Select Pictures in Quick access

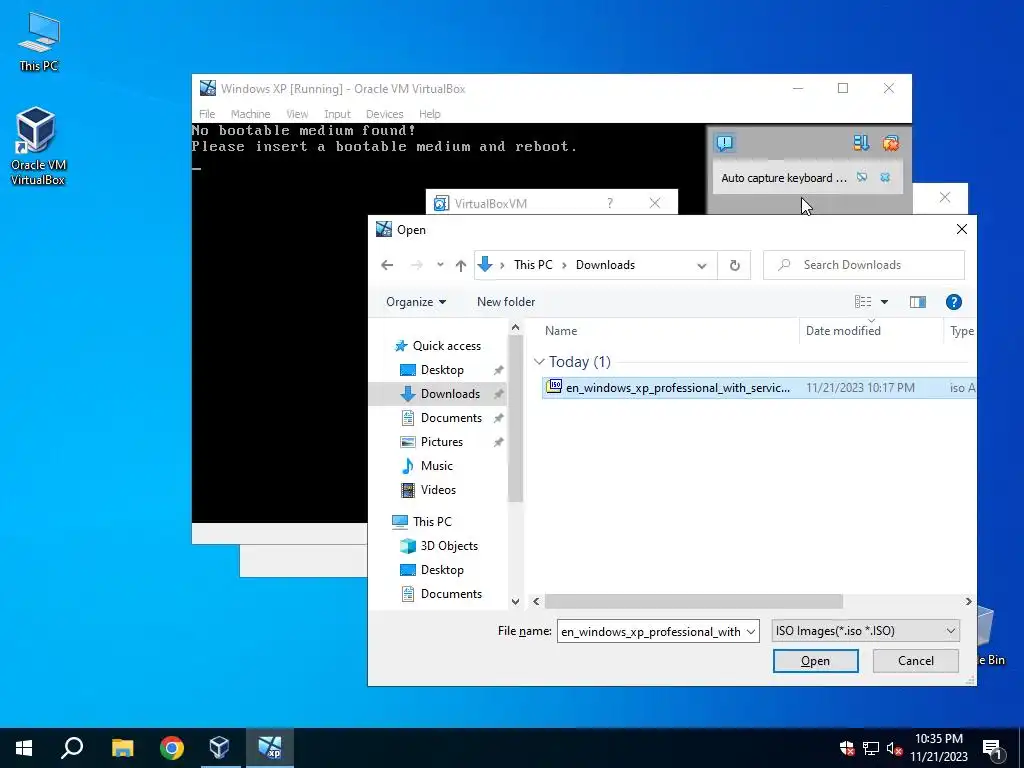click(441, 442)
